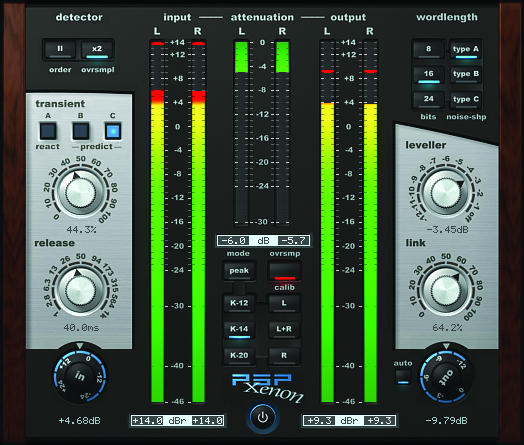Toggle the auto output button
This screenshot has width=524, height=445.
(x=403, y=377)
